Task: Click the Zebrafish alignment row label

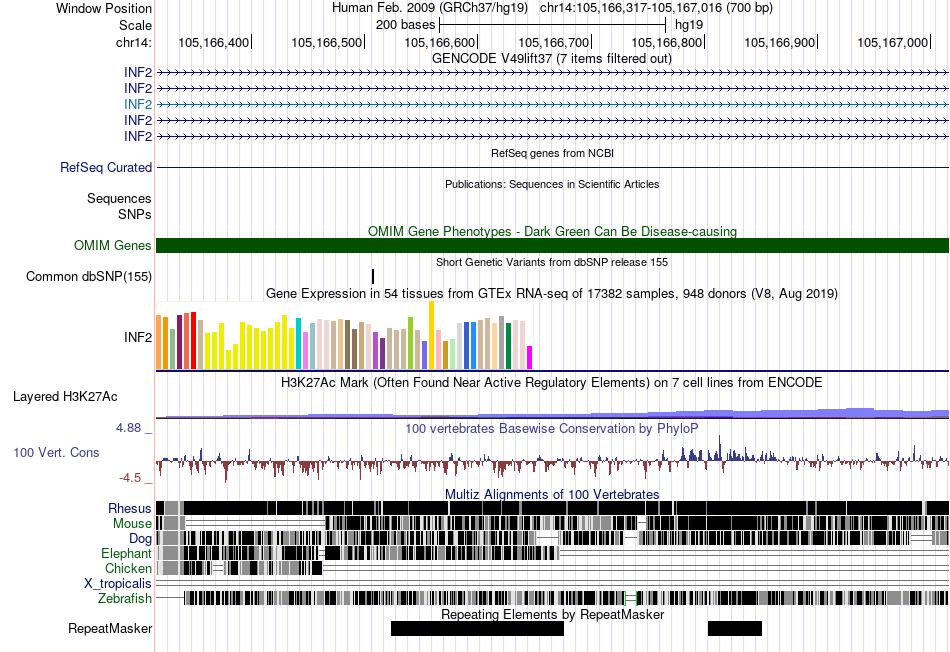Action: pyautogui.click(x=125, y=598)
